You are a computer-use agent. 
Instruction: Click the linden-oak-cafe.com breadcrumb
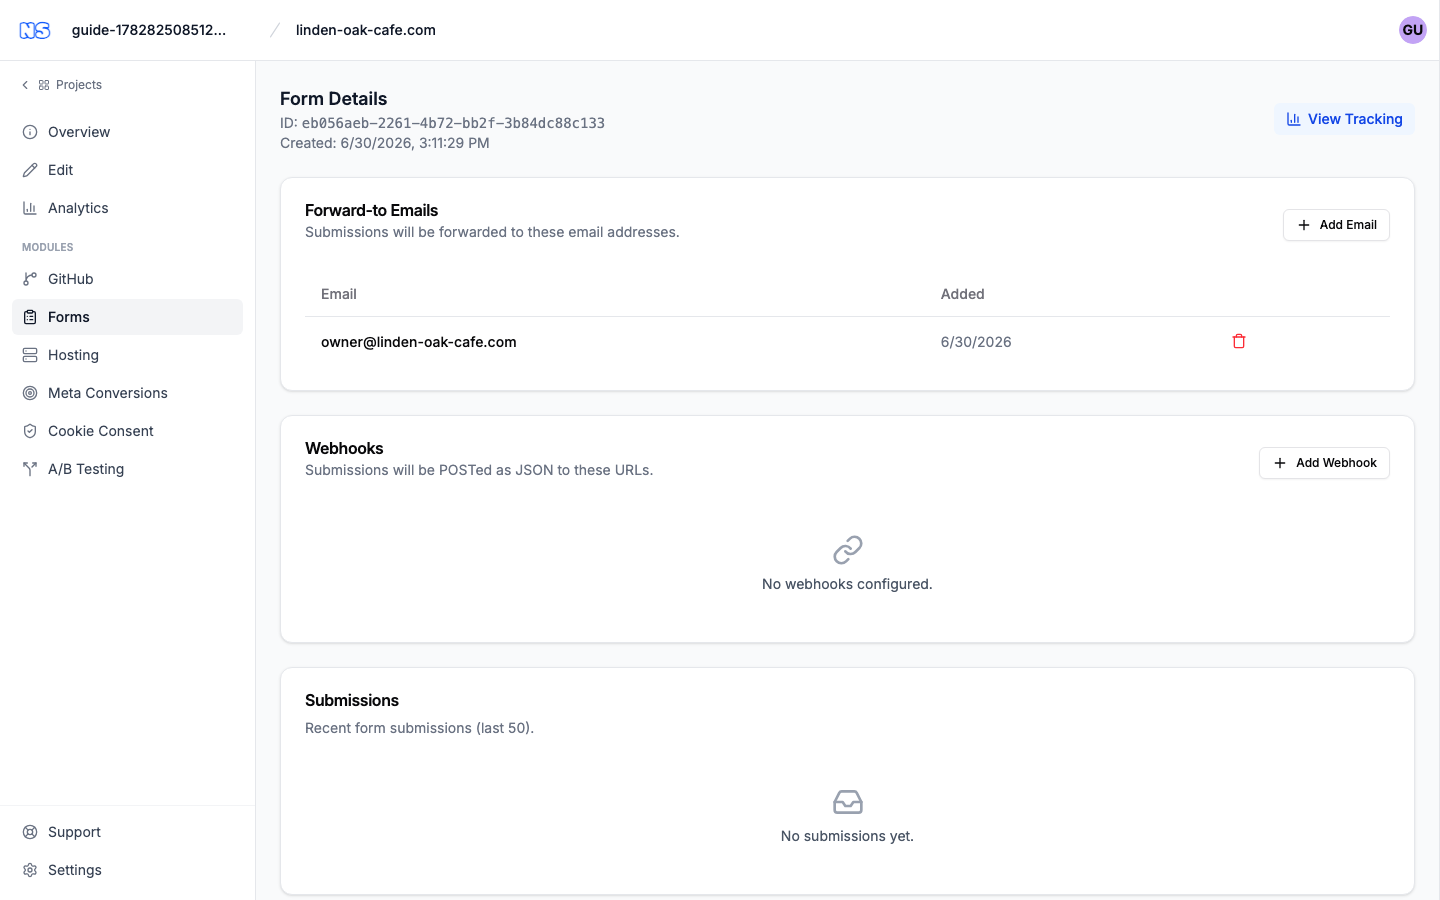click(366, 30)
